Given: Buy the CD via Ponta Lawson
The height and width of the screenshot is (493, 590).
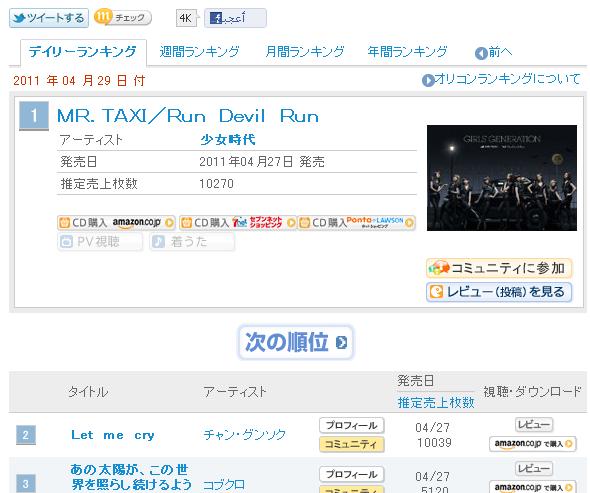Looking at the screenshot, I should pos(357,223).
